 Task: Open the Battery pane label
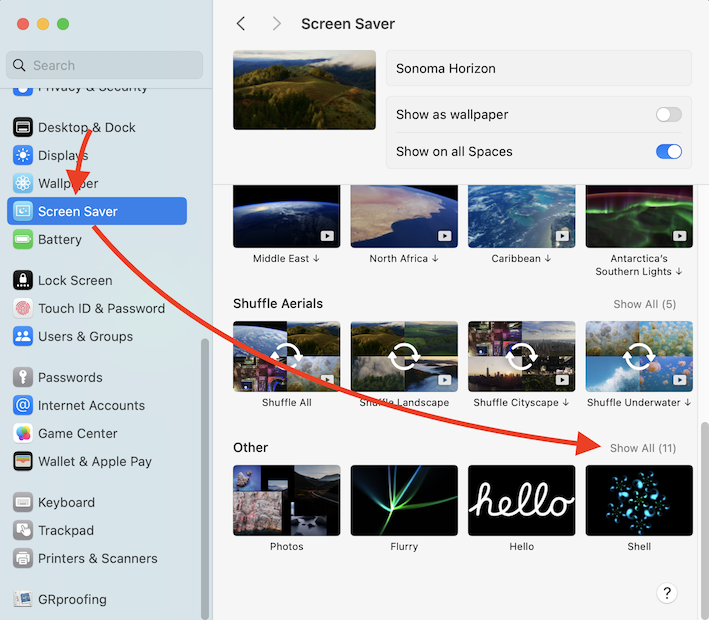60,239
